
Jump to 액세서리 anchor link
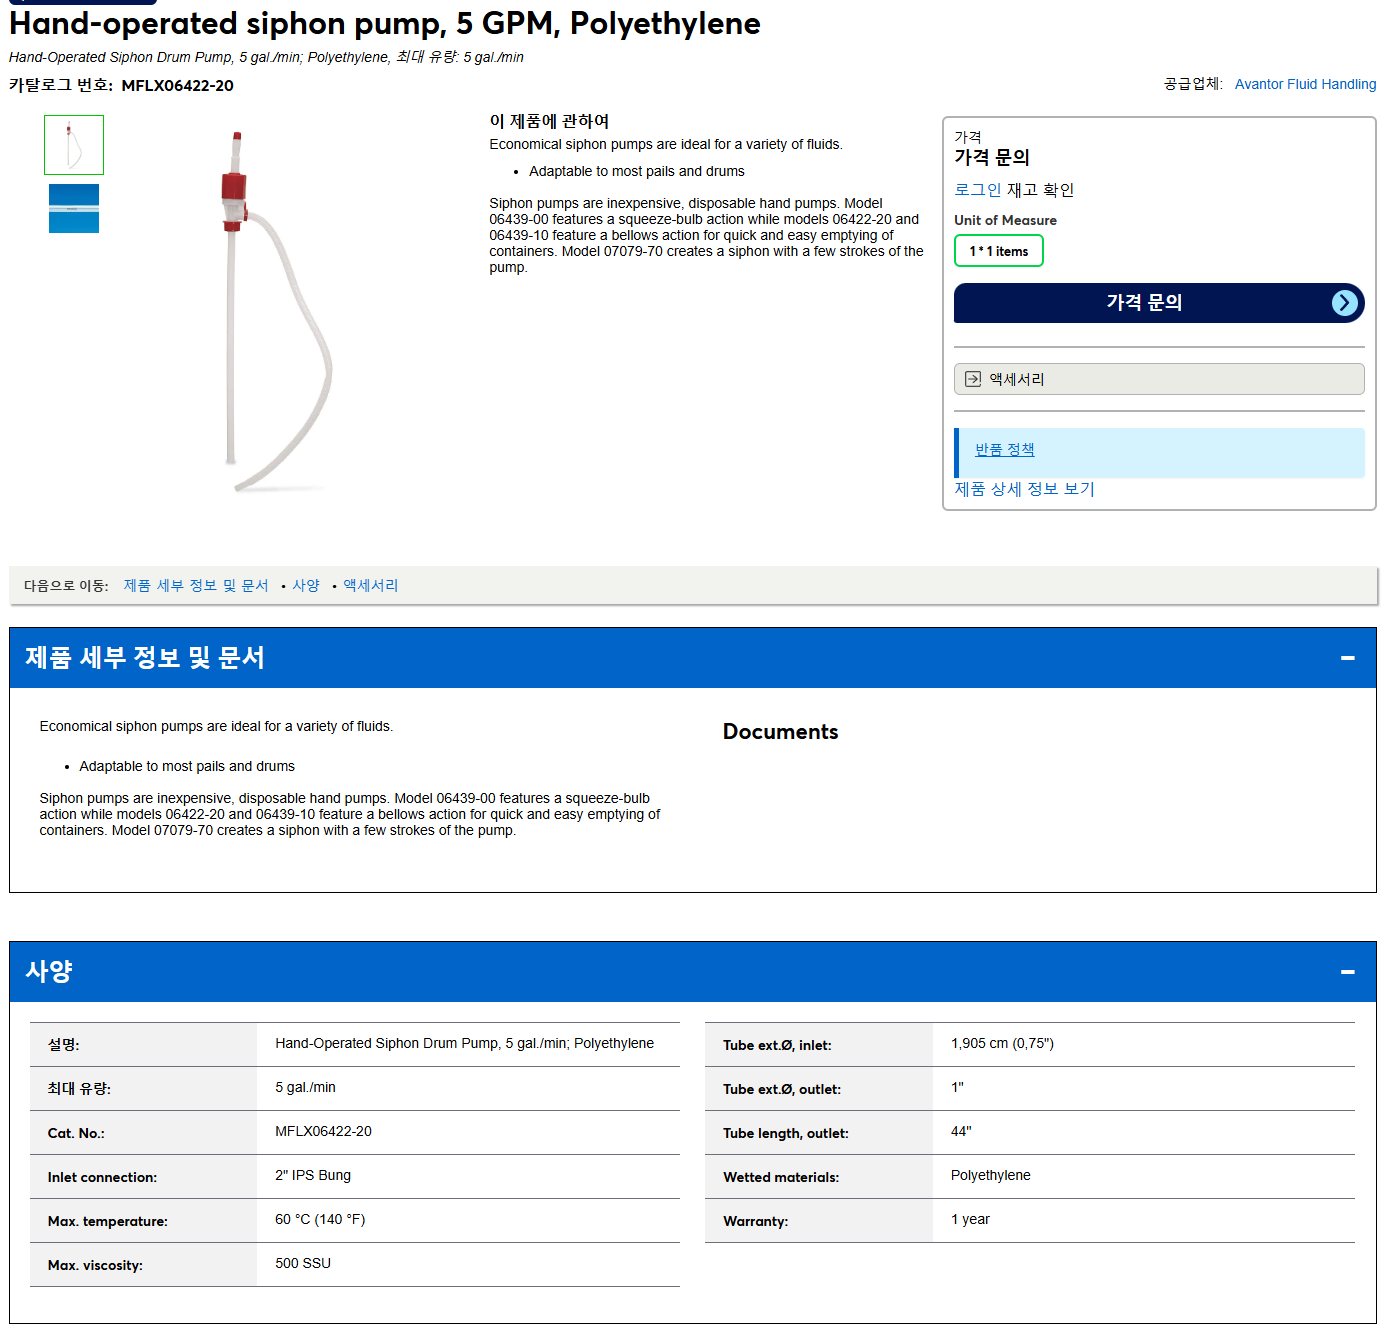(371, 586)
